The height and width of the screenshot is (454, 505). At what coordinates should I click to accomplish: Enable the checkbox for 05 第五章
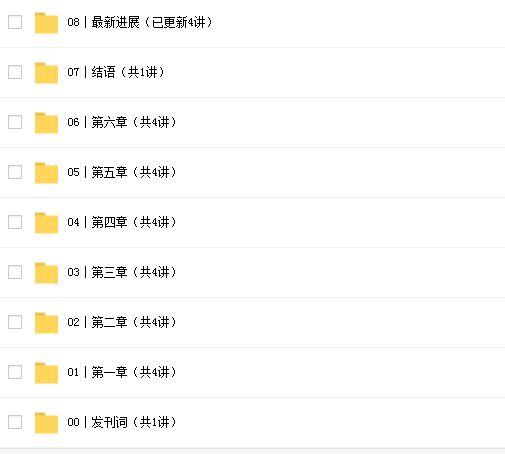[x=15, y=172]
